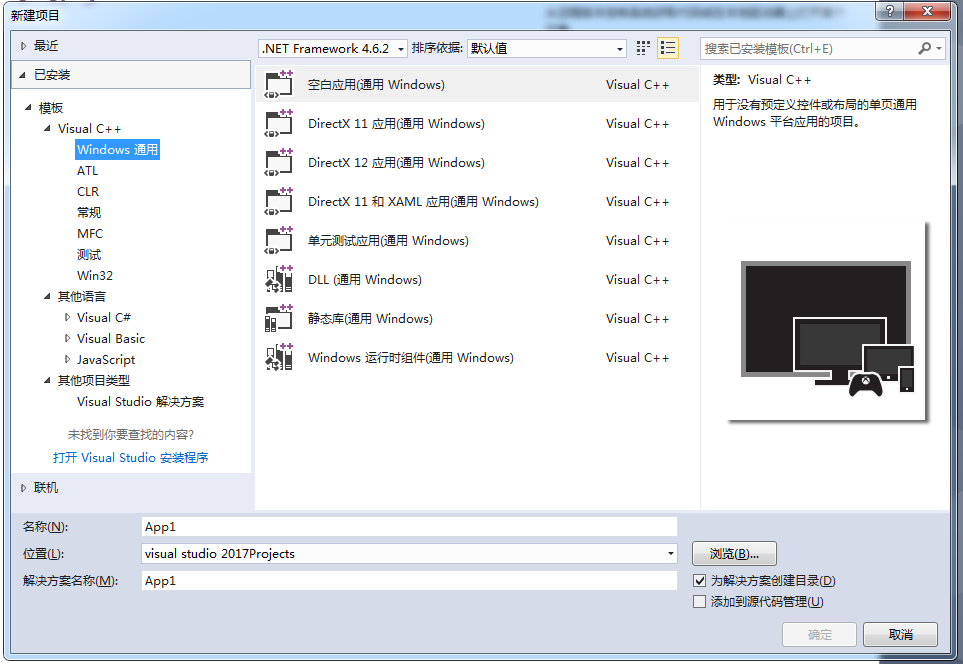Click the 确定 button
The image size is (963, 664).
coord(819,635)
